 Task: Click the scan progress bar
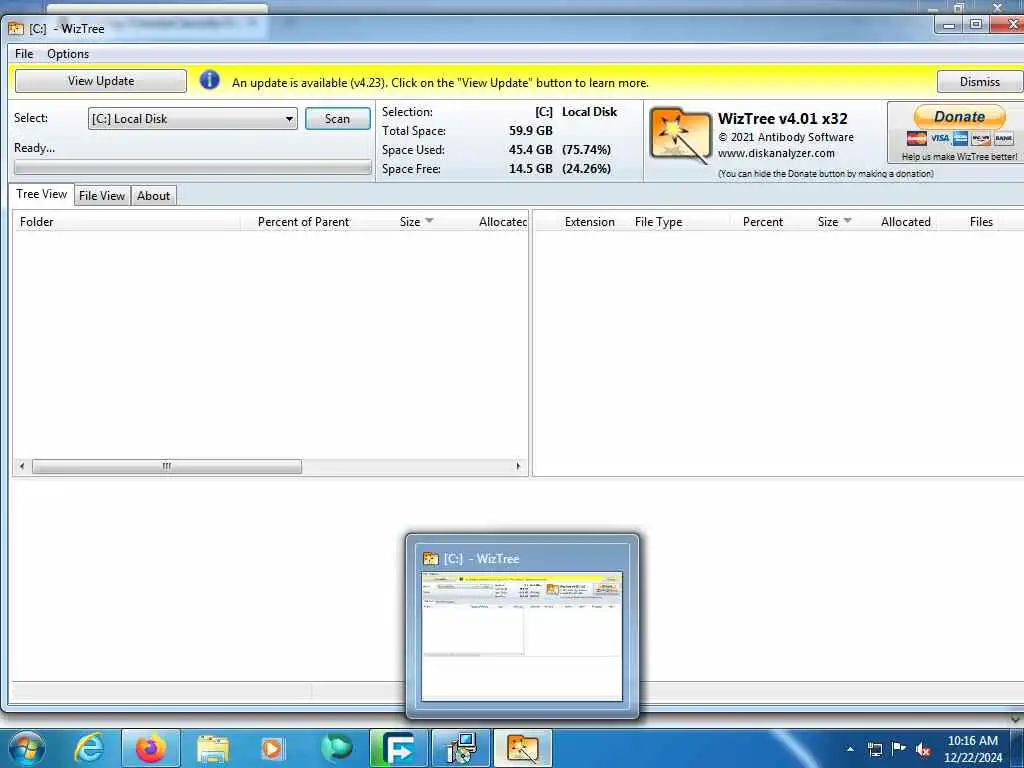click(193, 168)
